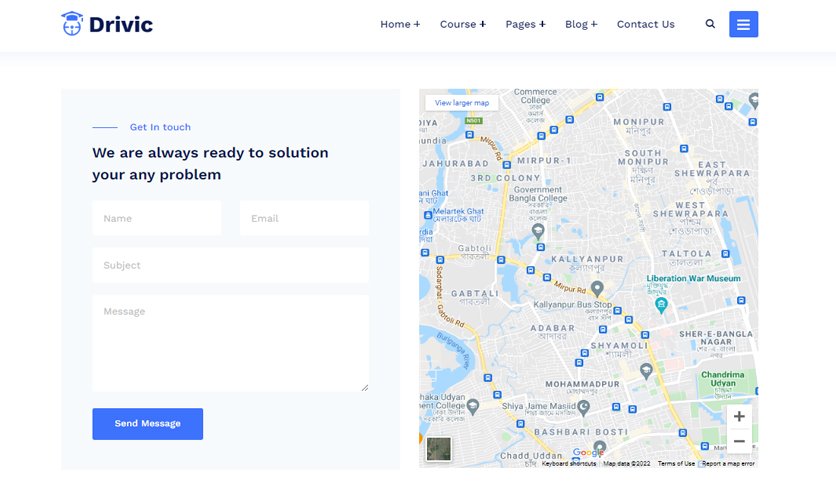Screen dimensions: 836x484
Task: Click Government Bangla College pin
Action: click(538, 231)
